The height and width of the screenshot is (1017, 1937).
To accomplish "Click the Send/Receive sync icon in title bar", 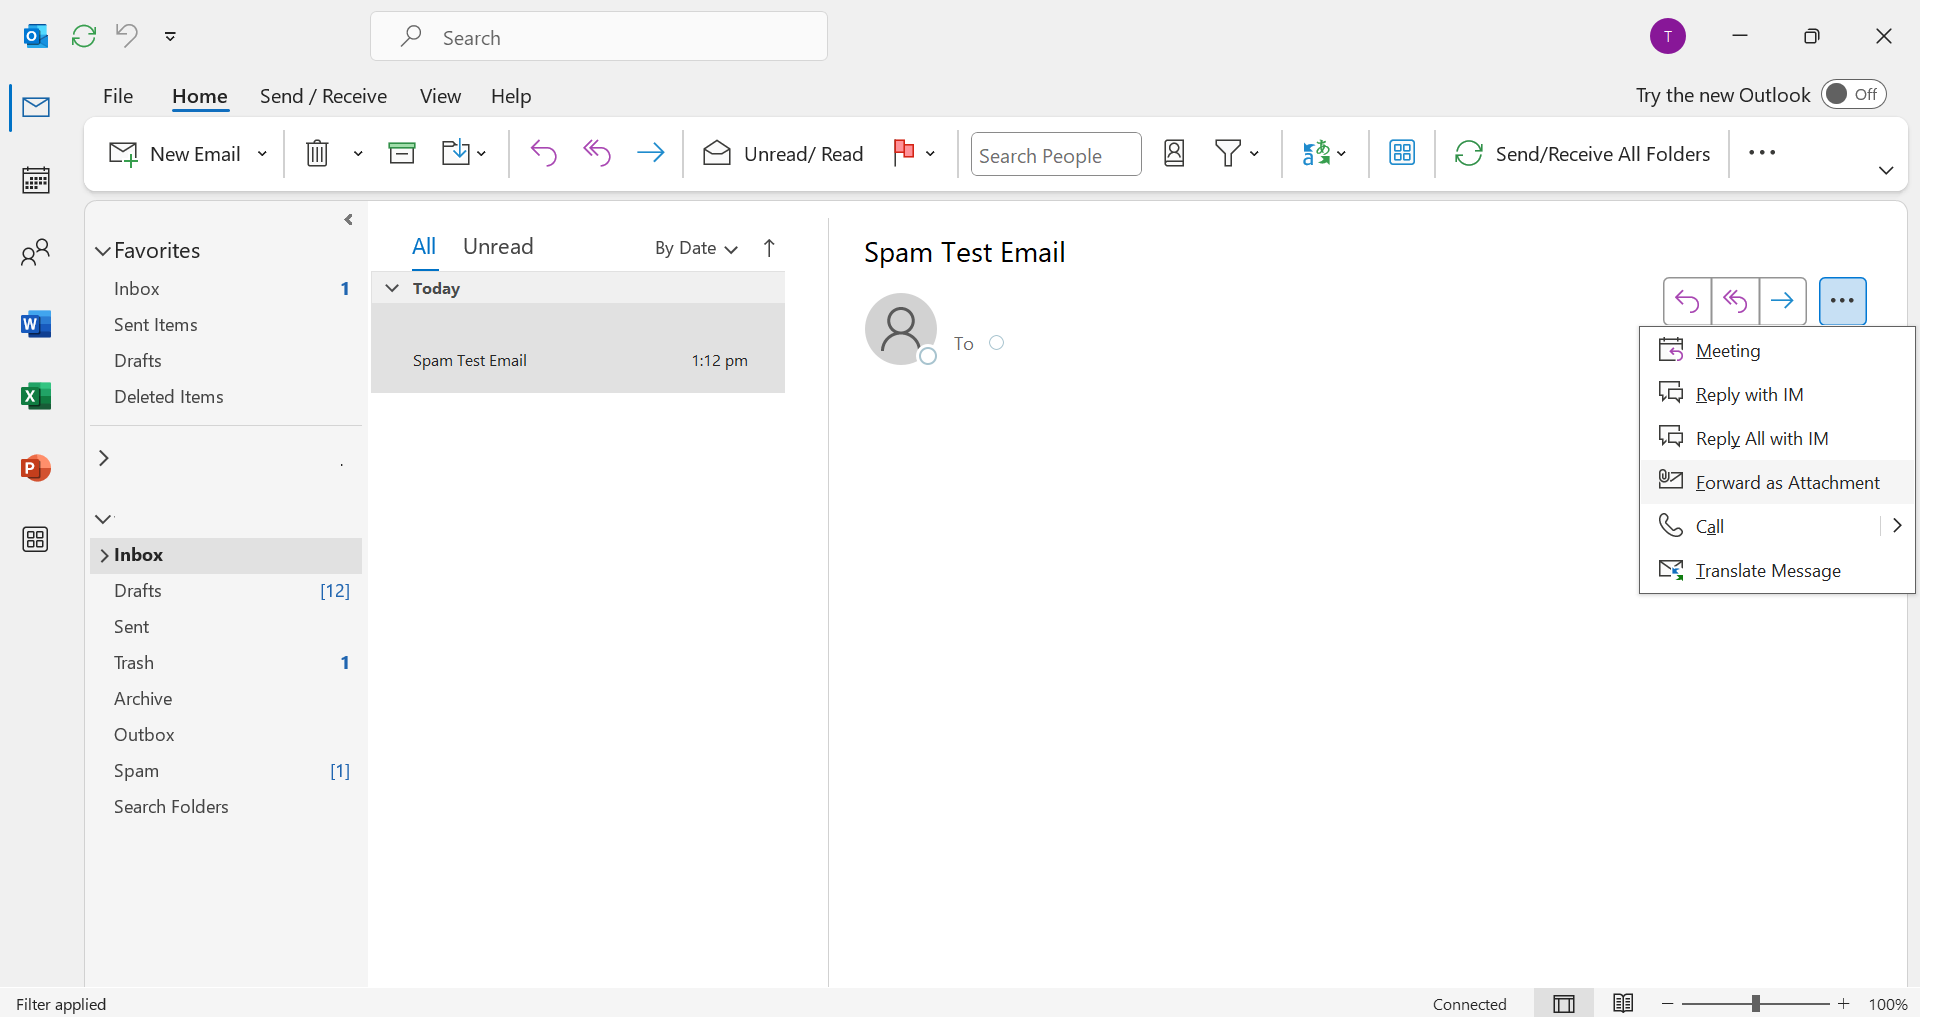I will [84, 37].
